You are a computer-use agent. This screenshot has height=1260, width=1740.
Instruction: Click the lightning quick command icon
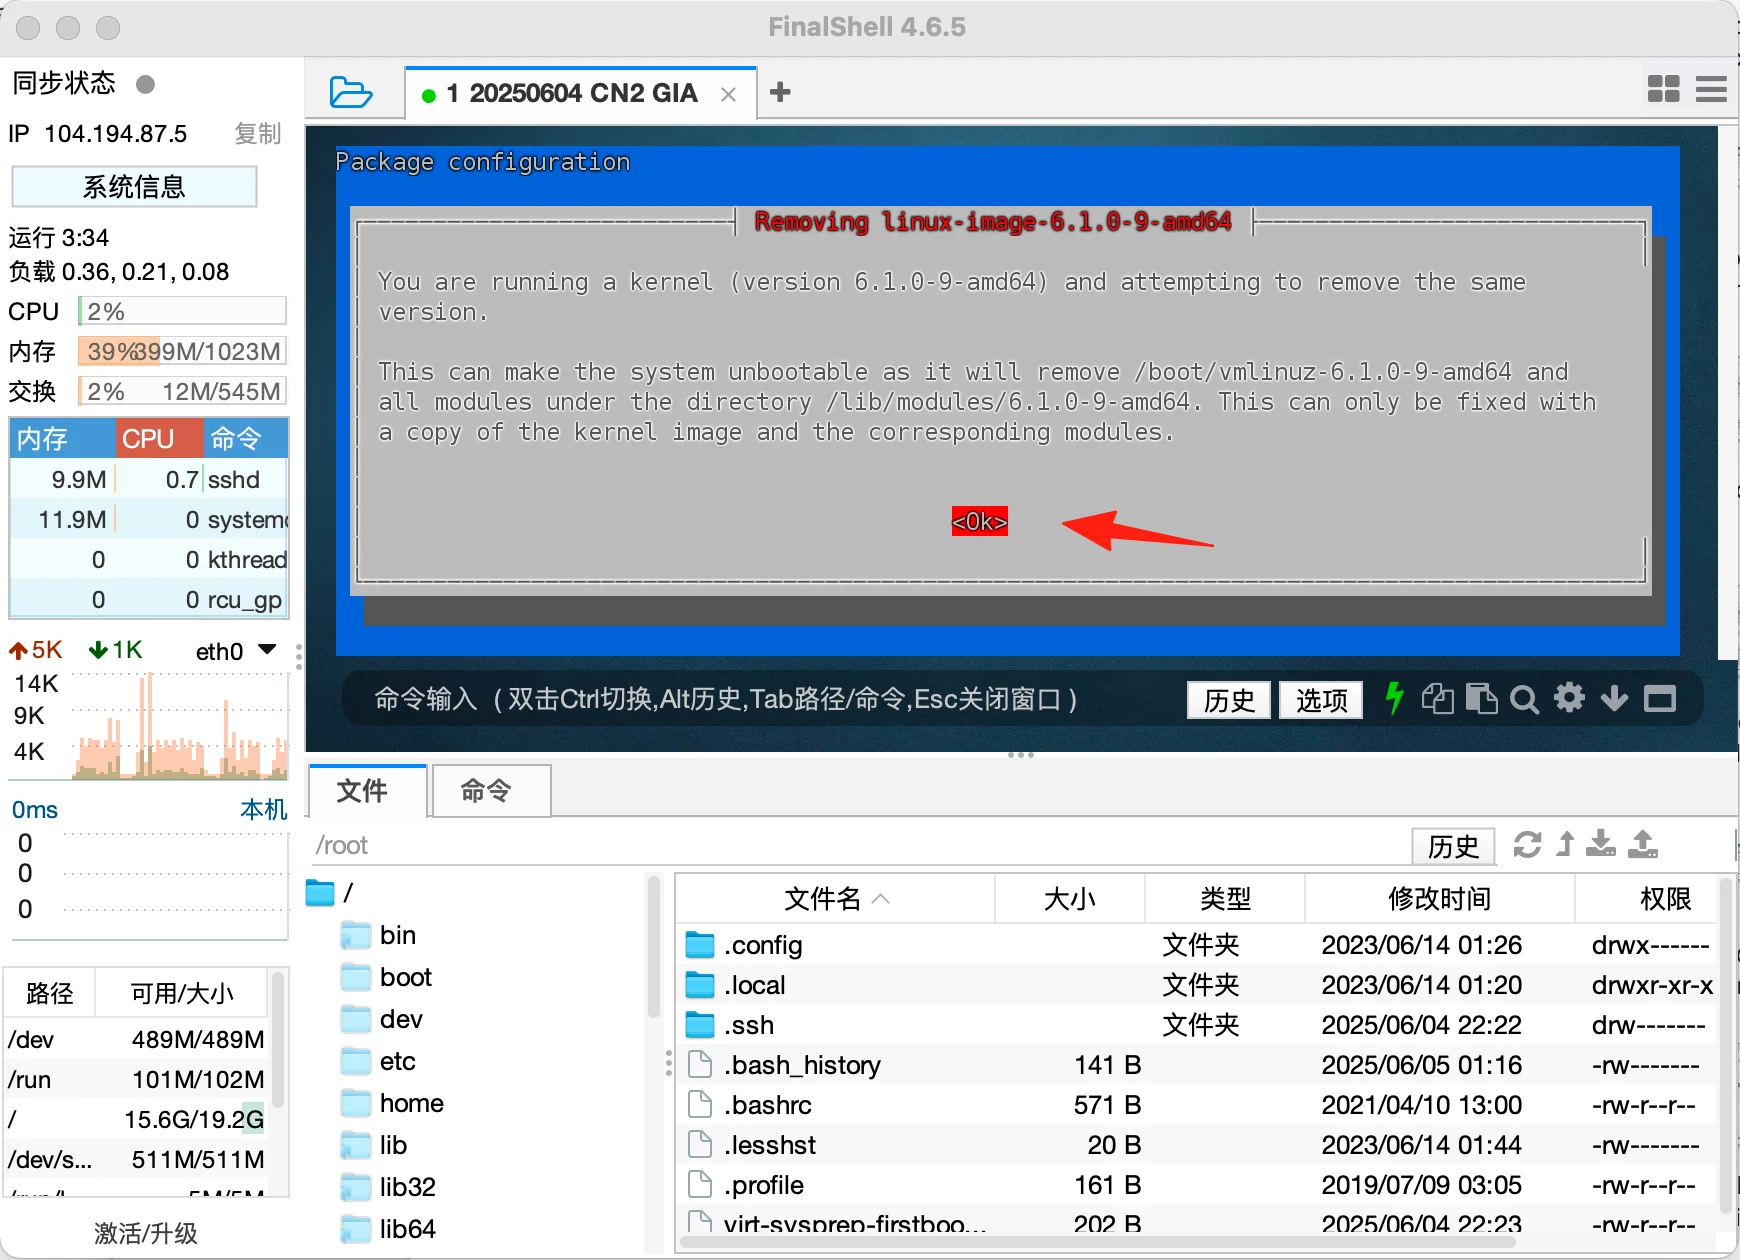point(1394,698)
